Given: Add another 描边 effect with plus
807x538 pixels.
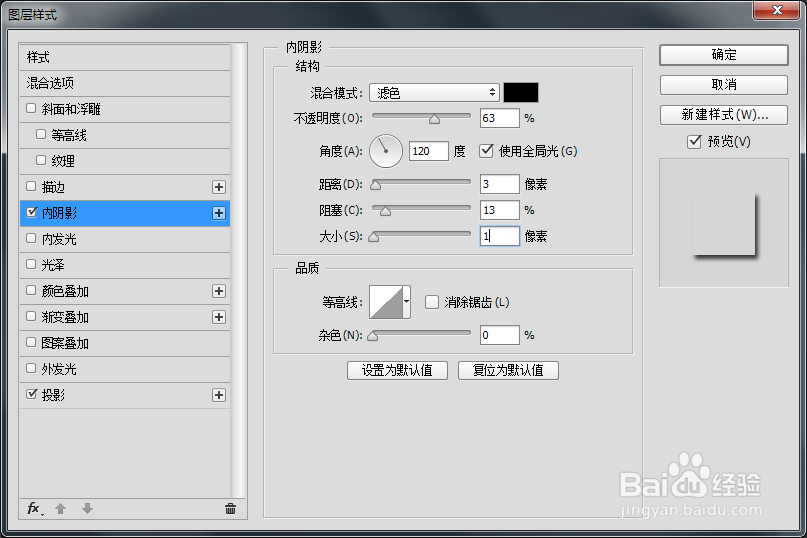Looking at the screenshot, I should click(x=219, y=187).
